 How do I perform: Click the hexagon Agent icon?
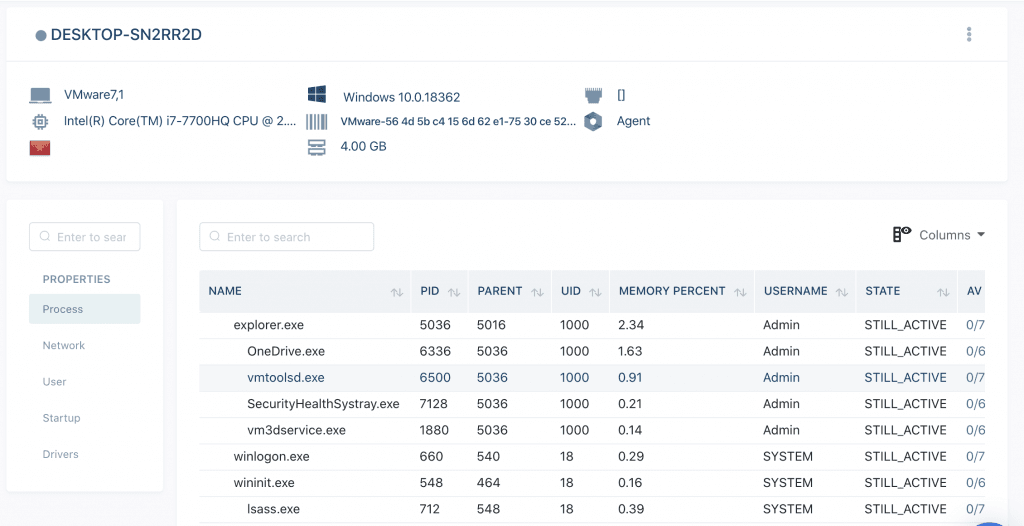[593, 122]
